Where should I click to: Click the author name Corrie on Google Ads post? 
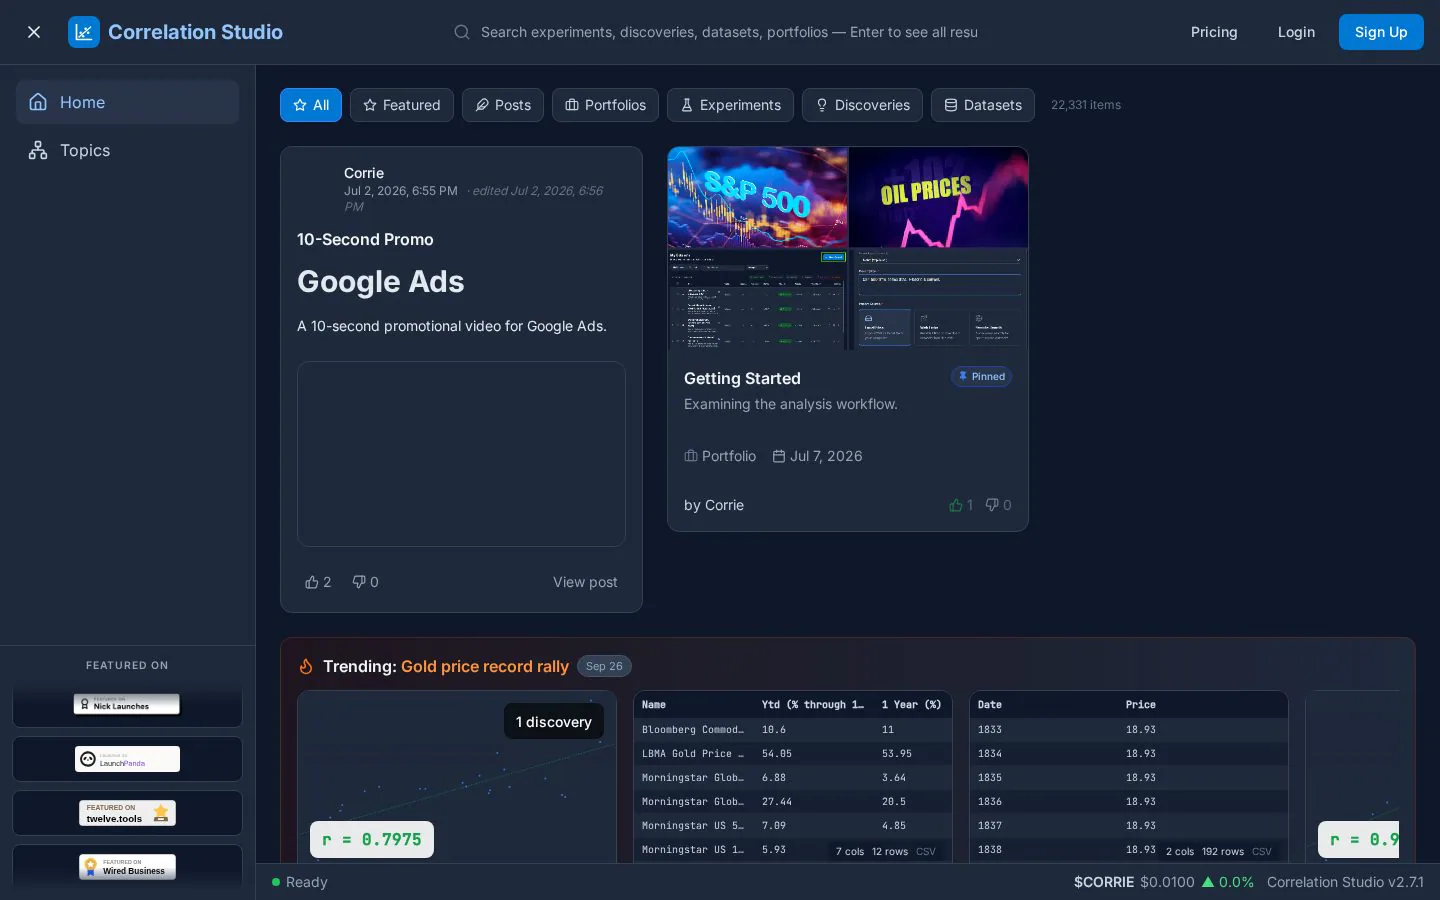pos(364,173)
